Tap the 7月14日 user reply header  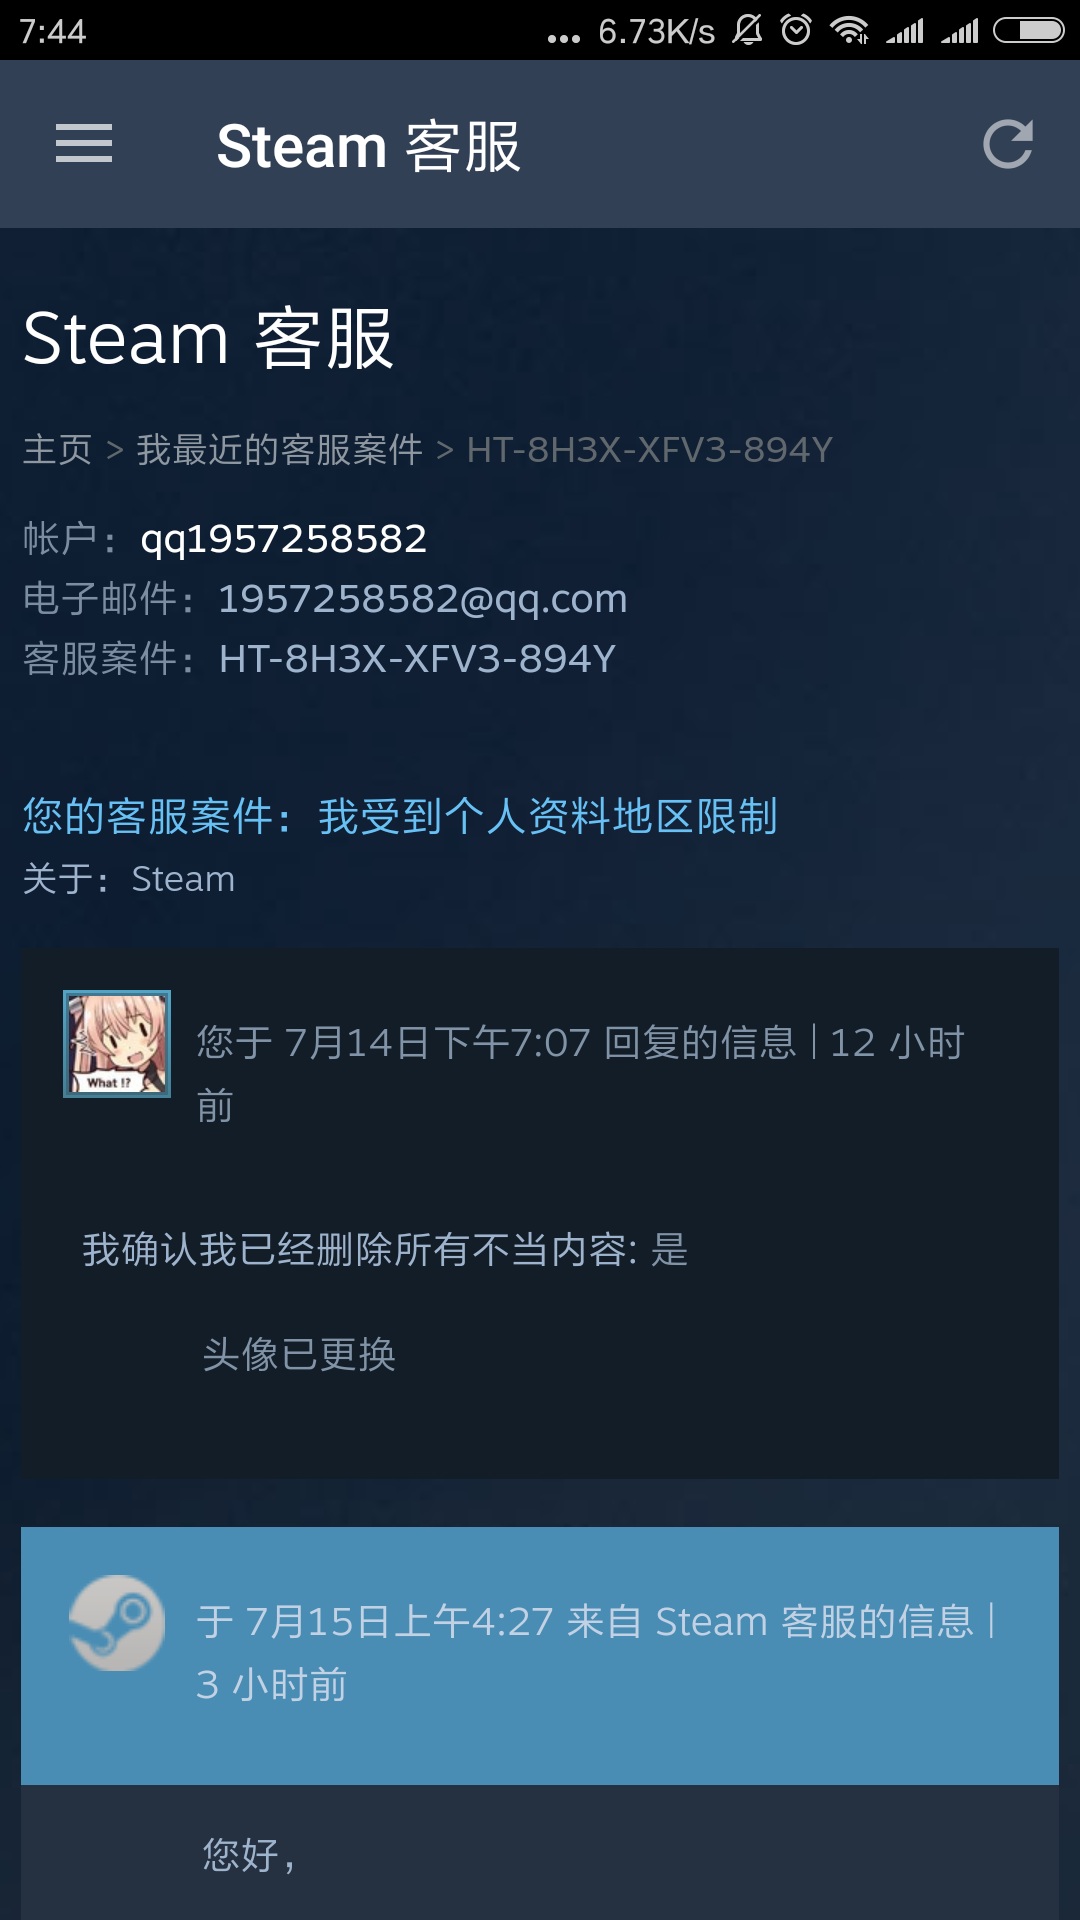(581, 1074)
